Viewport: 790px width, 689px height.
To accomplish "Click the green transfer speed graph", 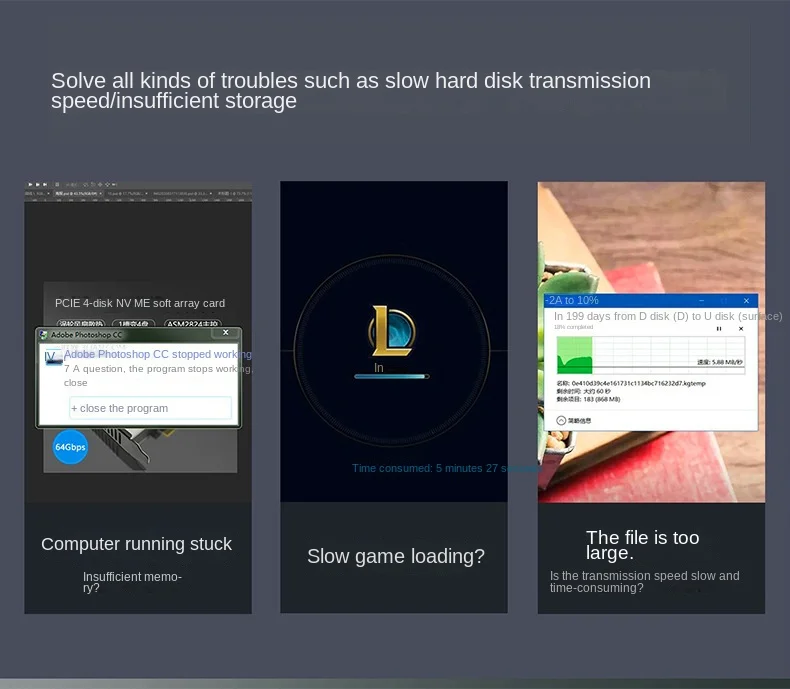I will pyautogui.click(x=574, y=354).
